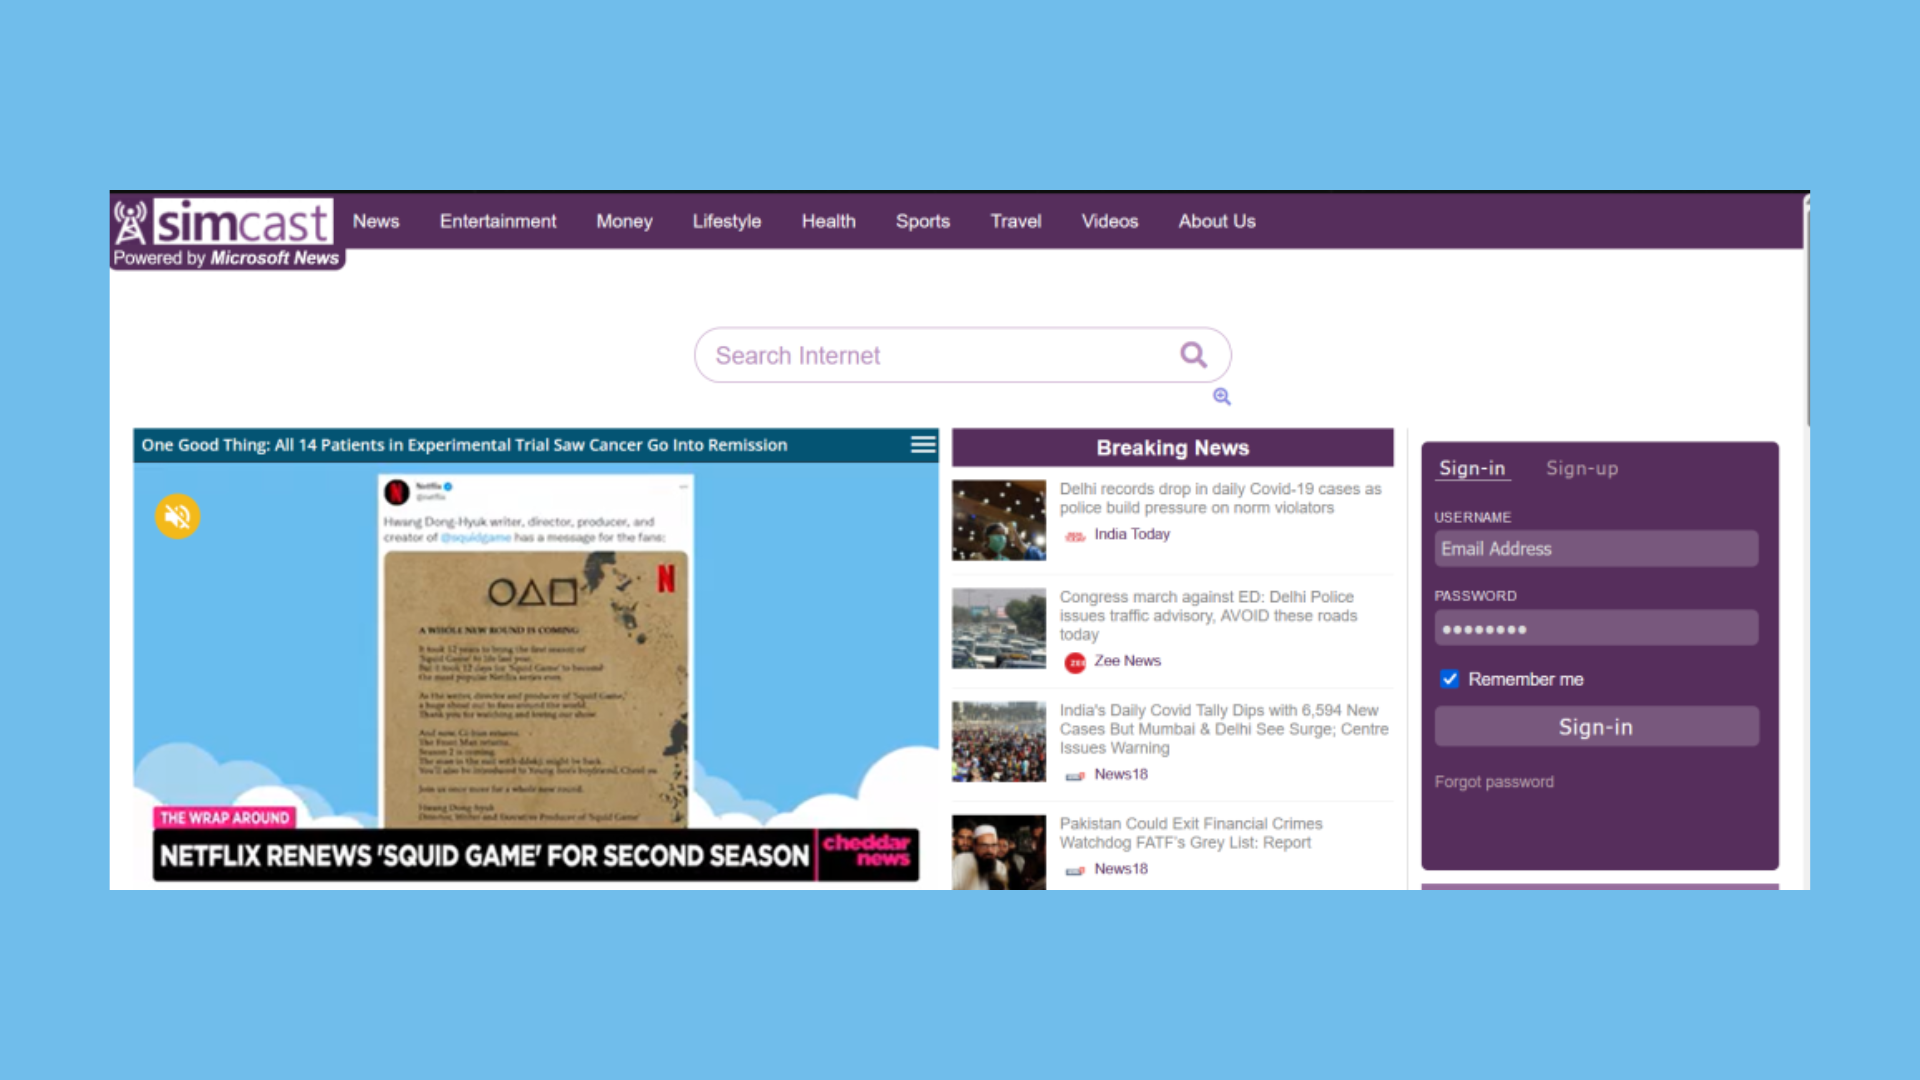Screen dimensions: 1920x1080
Task: Open the Entertainment menu item
Action: coord(498,221)
